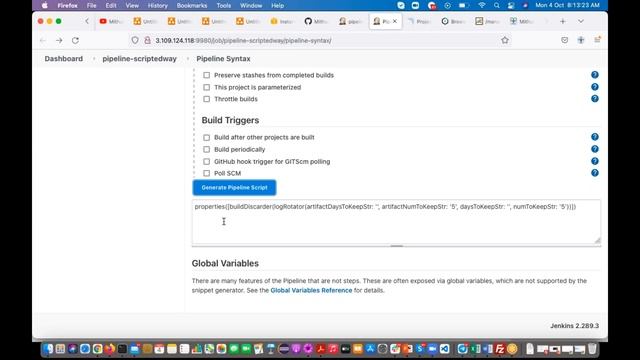Launch Firefox from the dock
The height and width of the screenshot is (360, 640).
(x=109, y=349)
